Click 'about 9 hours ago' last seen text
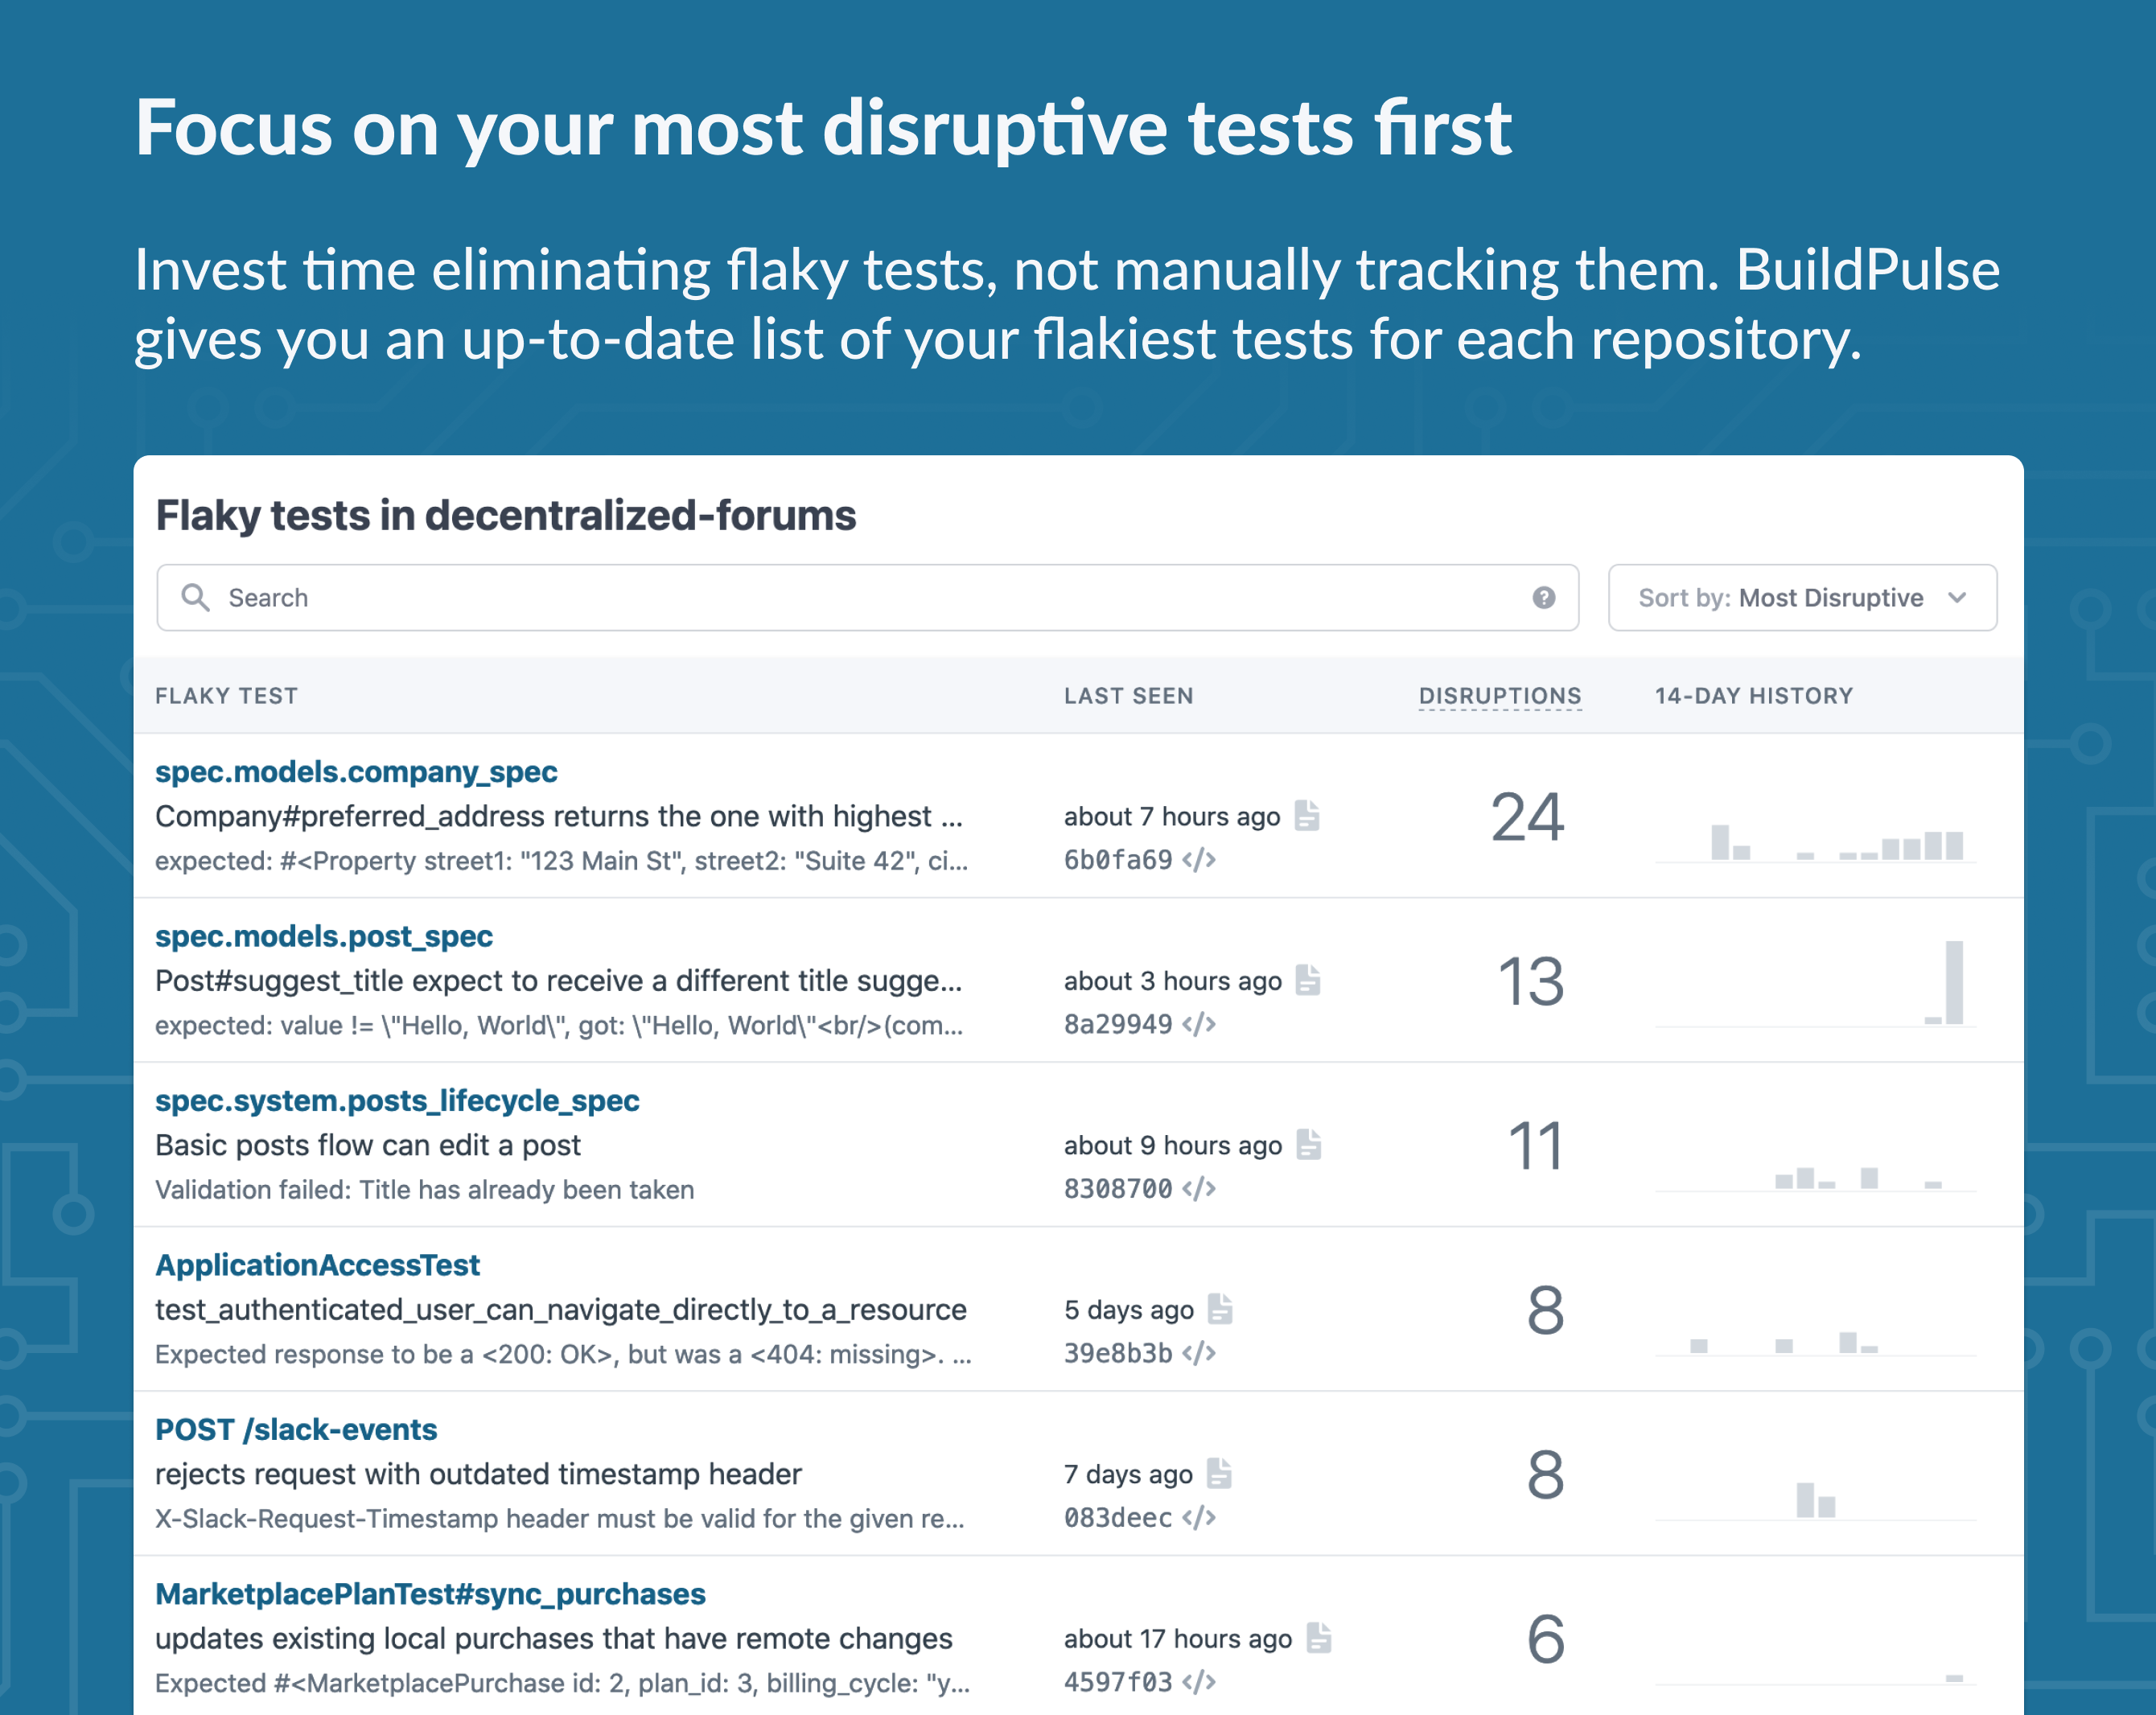The width and height of the screenshot is (2156, 1715). pos(1173,1145)
